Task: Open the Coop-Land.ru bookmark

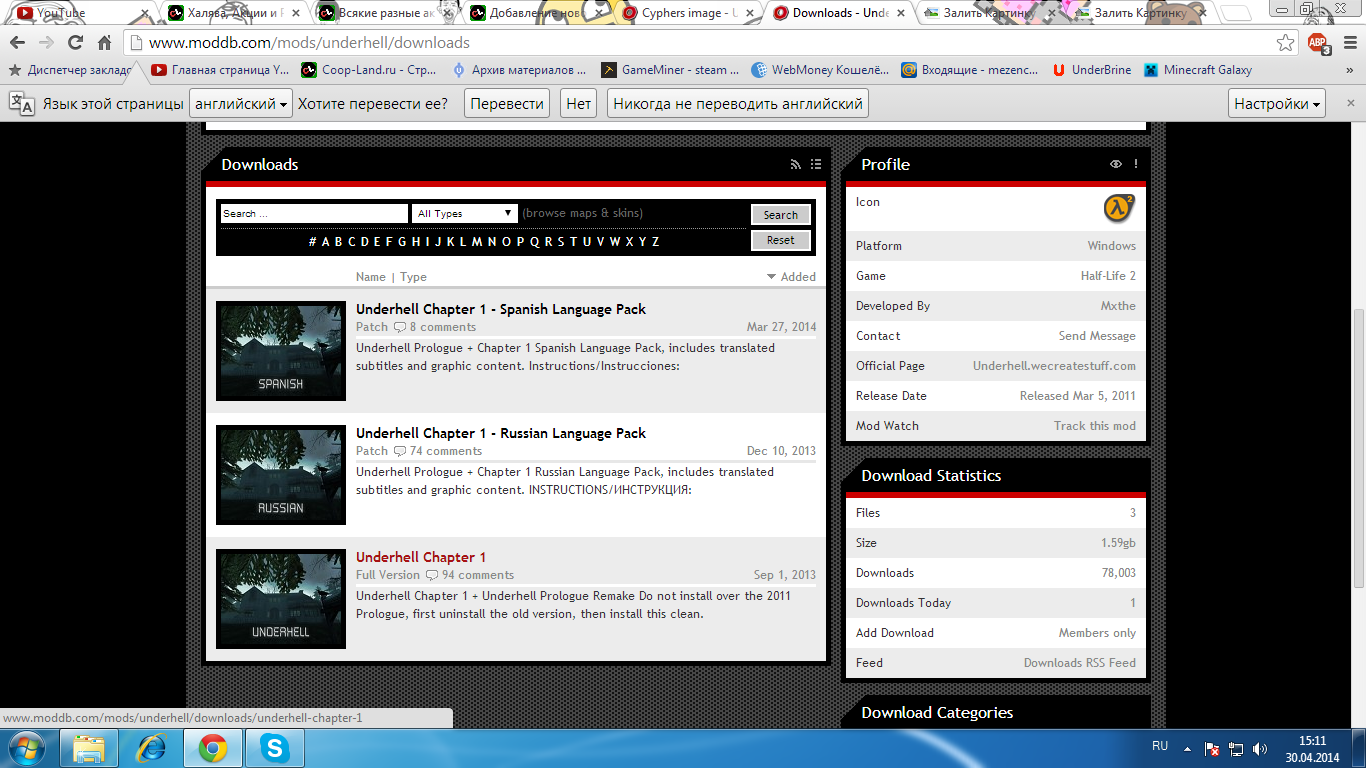Action: 369,70
